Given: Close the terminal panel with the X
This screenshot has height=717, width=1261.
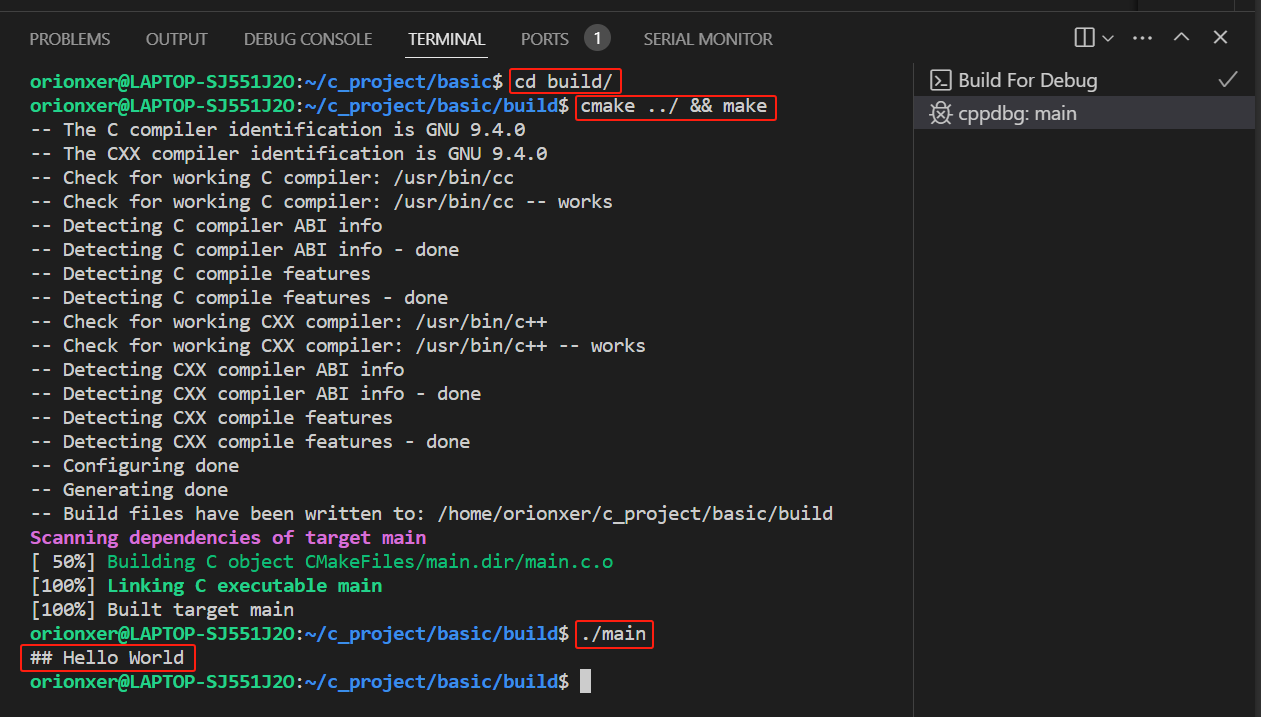Looking at the screenshot, I should 1220,38.
